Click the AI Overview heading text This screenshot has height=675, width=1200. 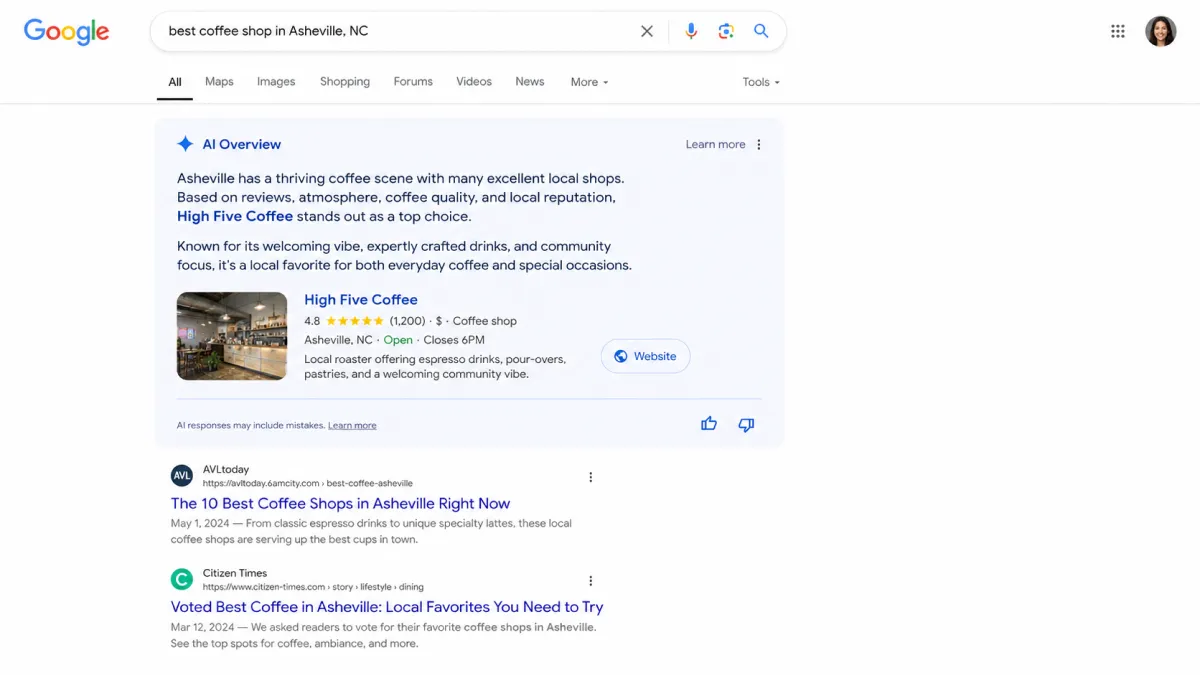point(242,144)
